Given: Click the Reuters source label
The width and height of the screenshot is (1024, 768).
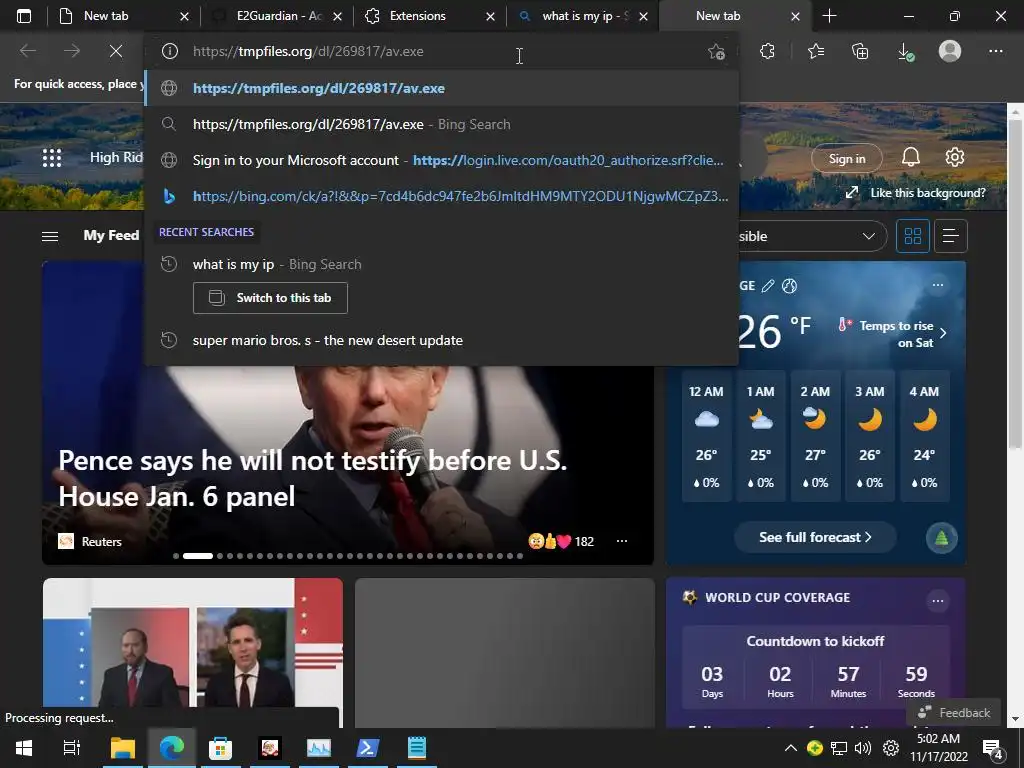Looking at the screenshot, I should pos(102,541).
